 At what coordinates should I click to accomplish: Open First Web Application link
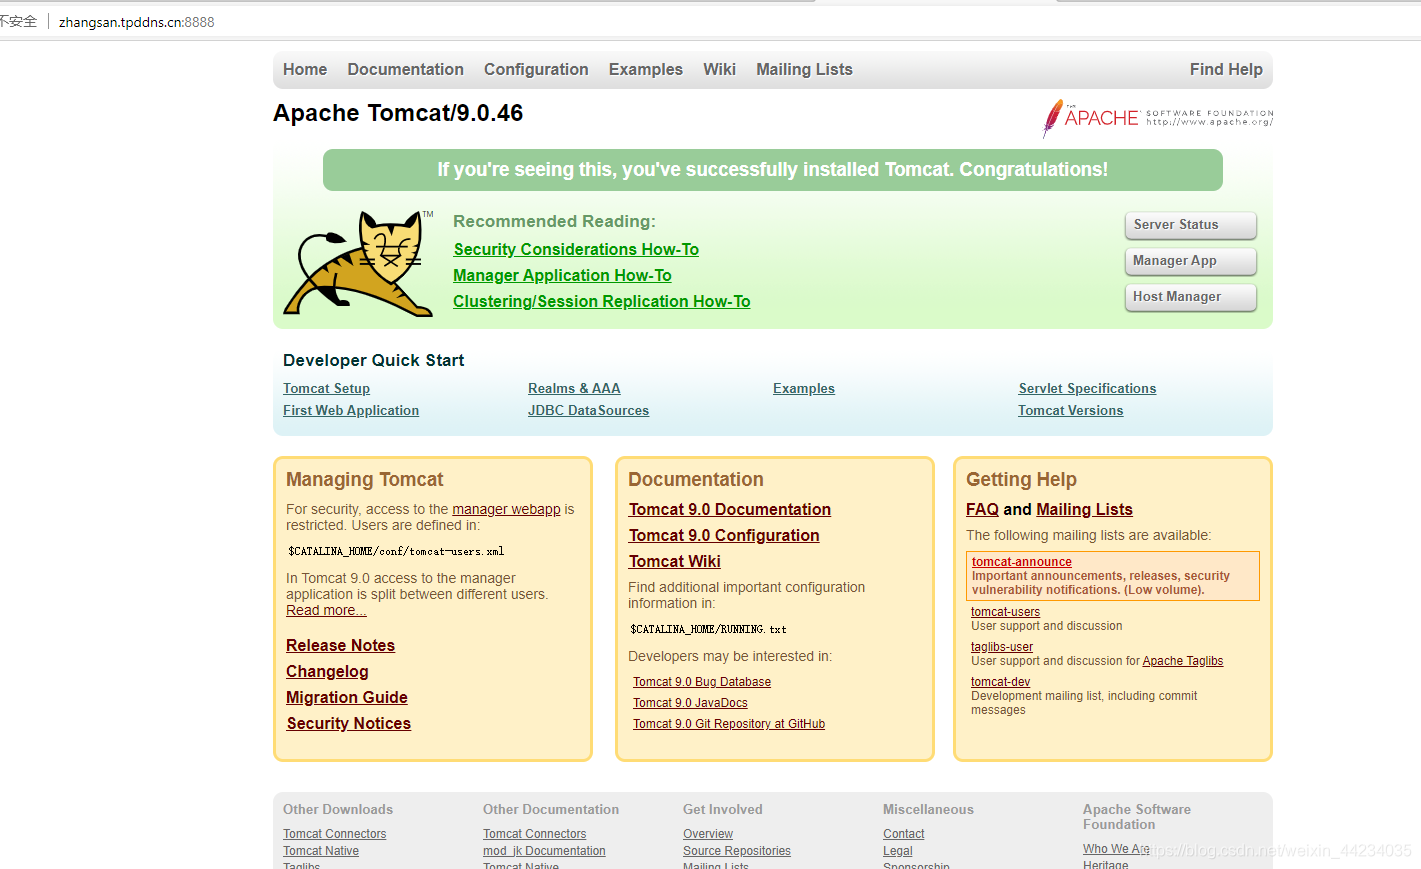351,411
